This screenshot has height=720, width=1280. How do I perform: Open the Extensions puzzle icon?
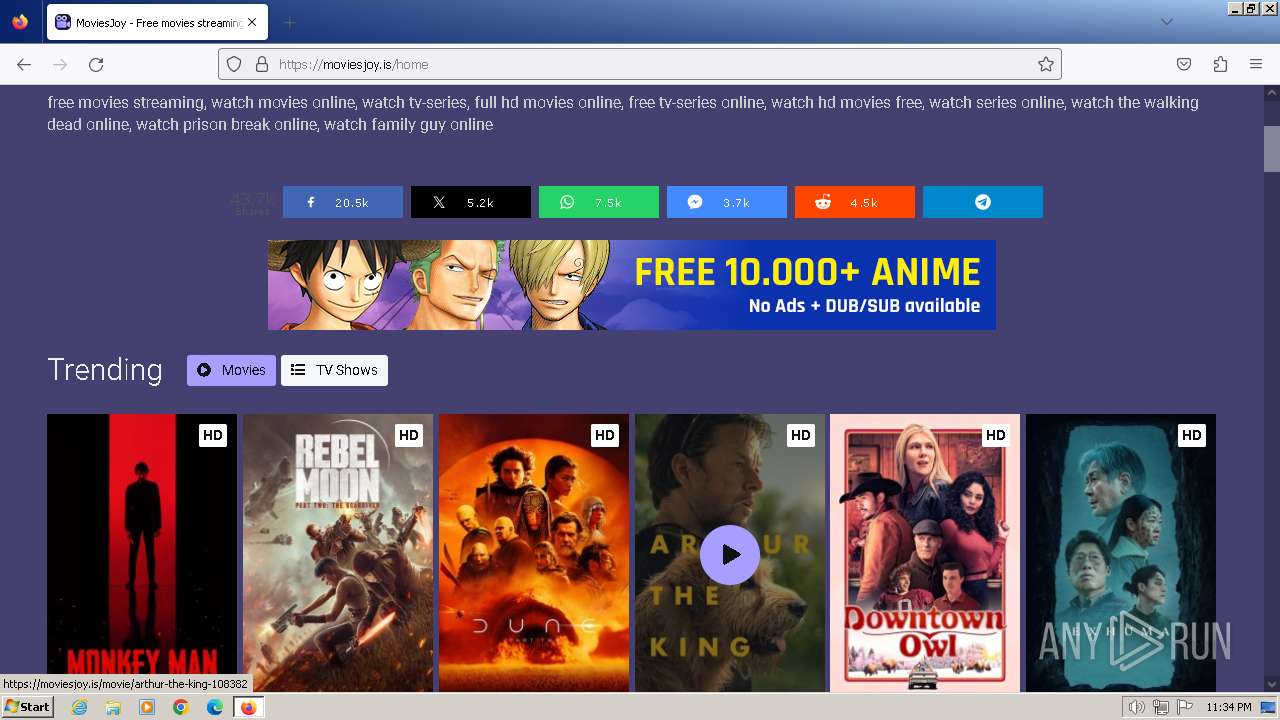pyautogui.click(x=1220, y=64)
